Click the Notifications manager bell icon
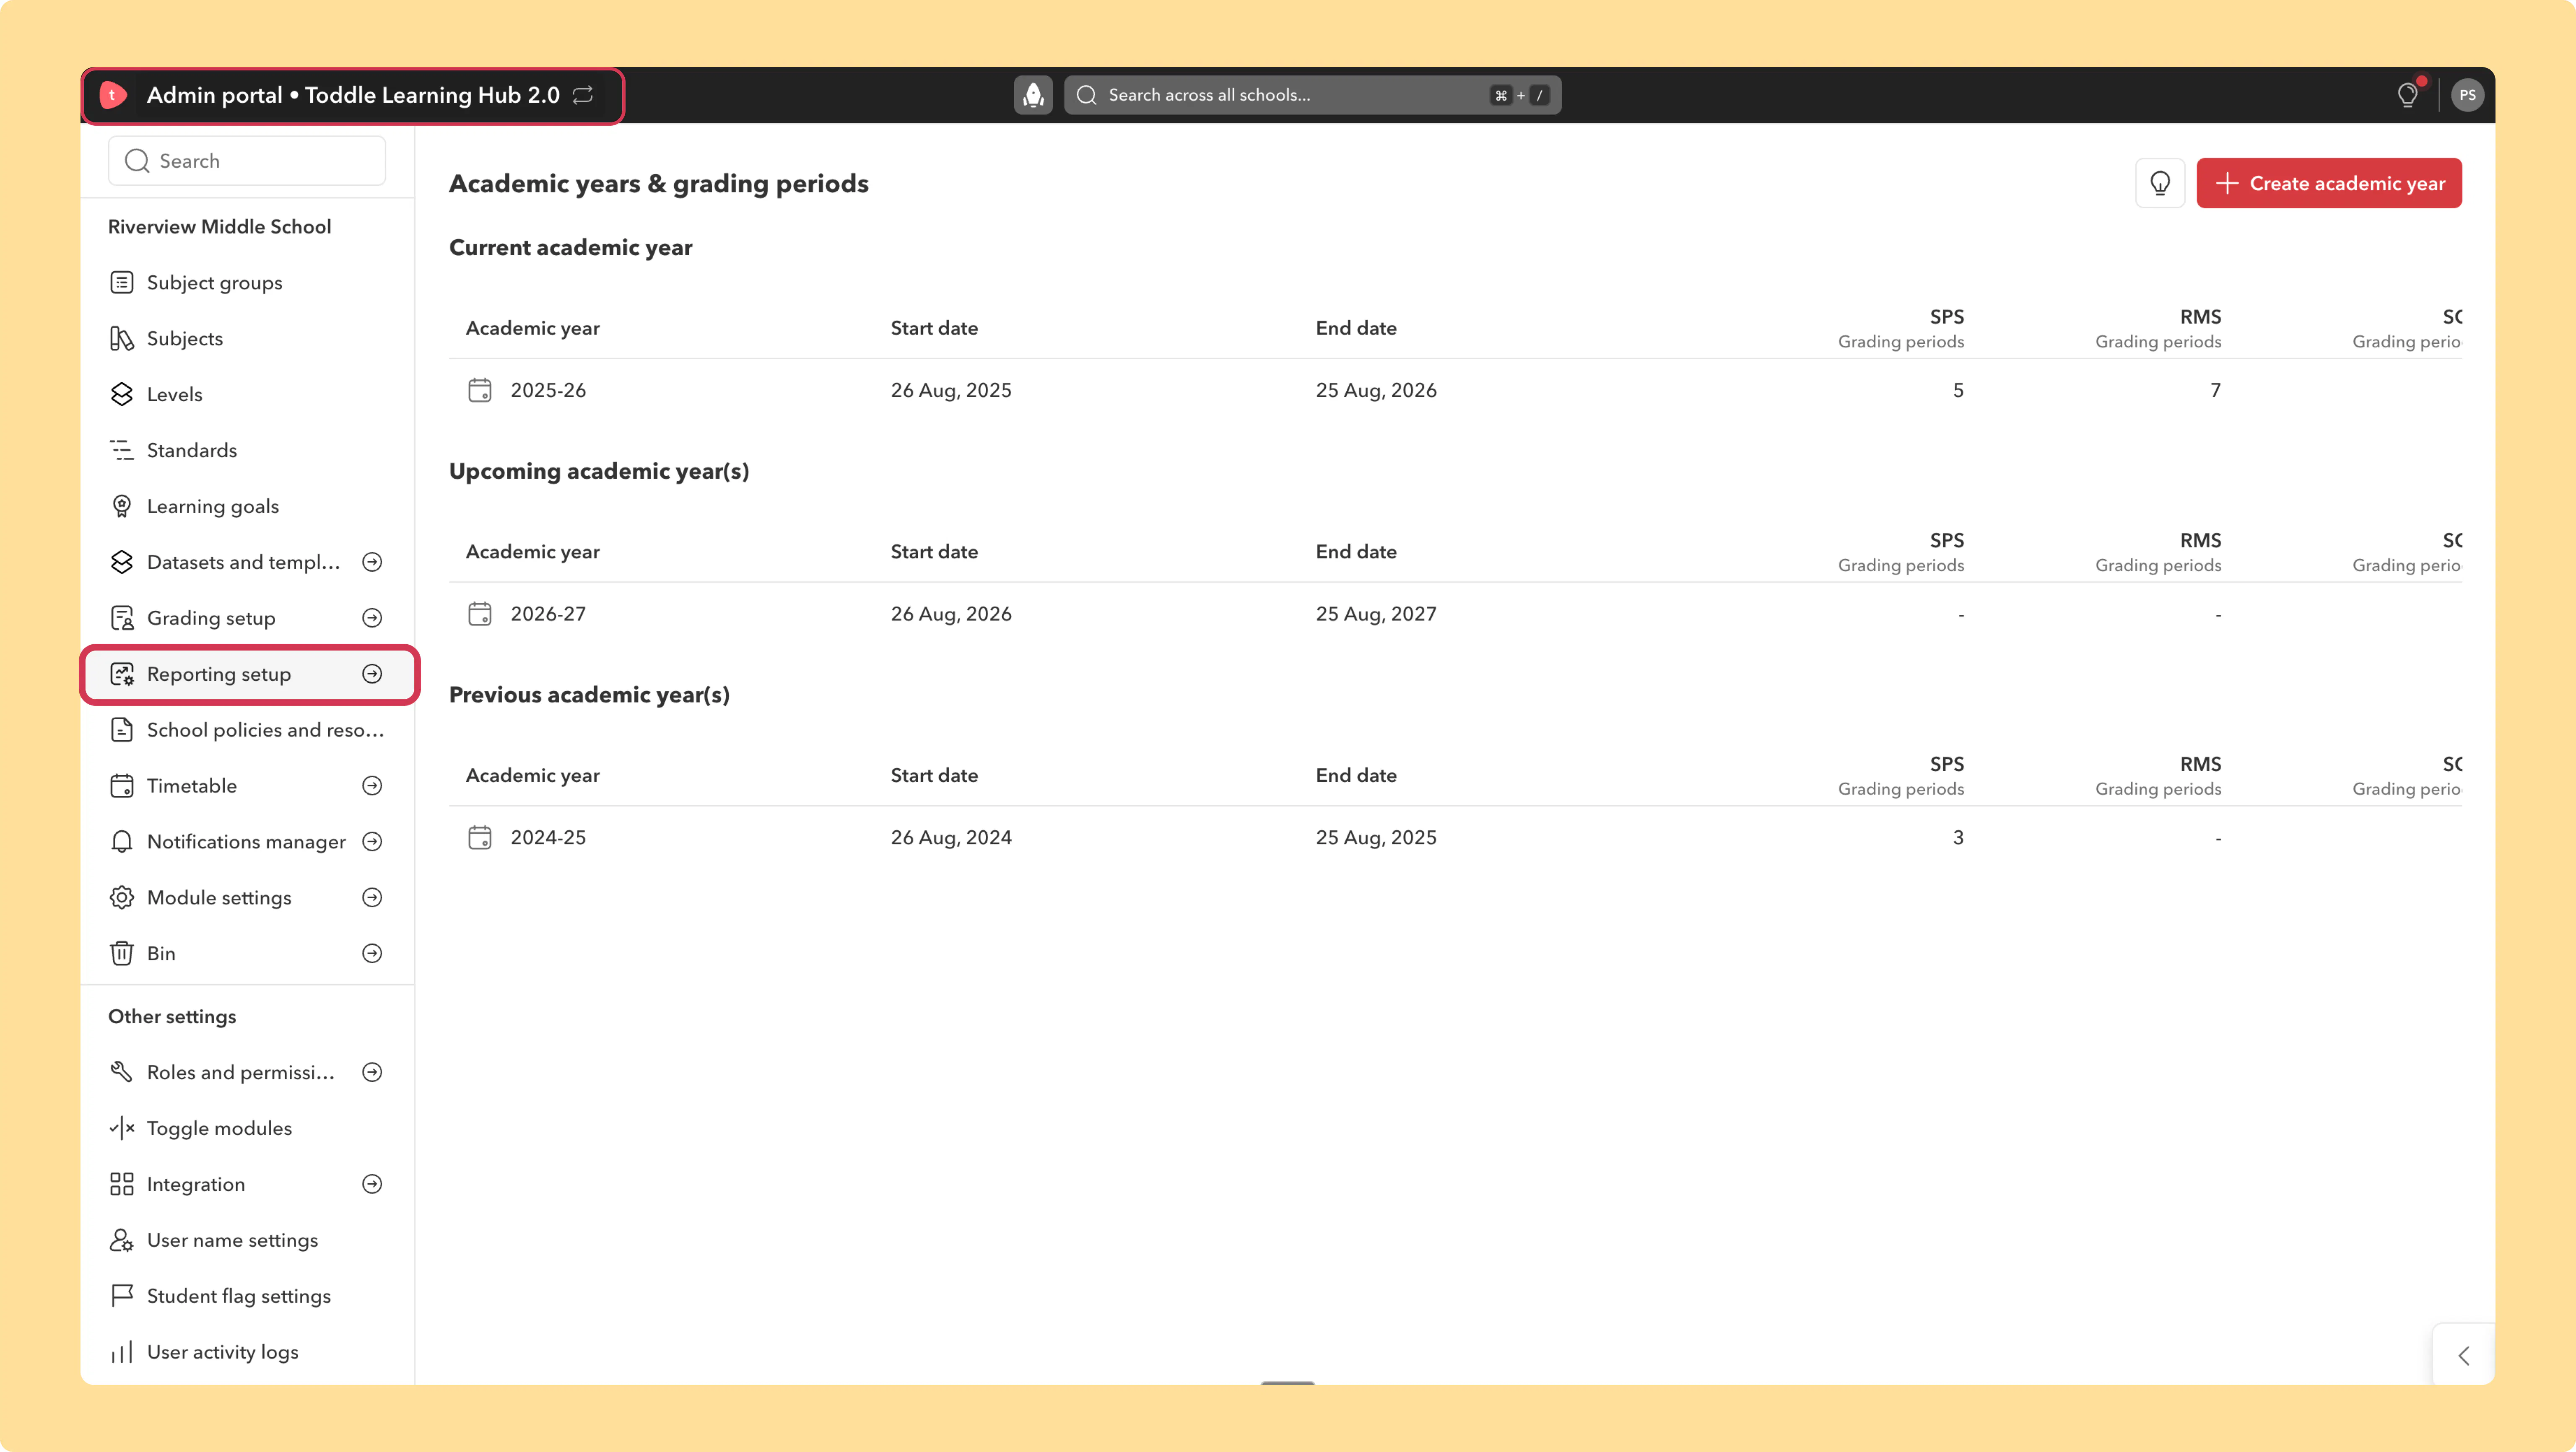Screen dimensions: 2576x1452 (x=122, y=843)
